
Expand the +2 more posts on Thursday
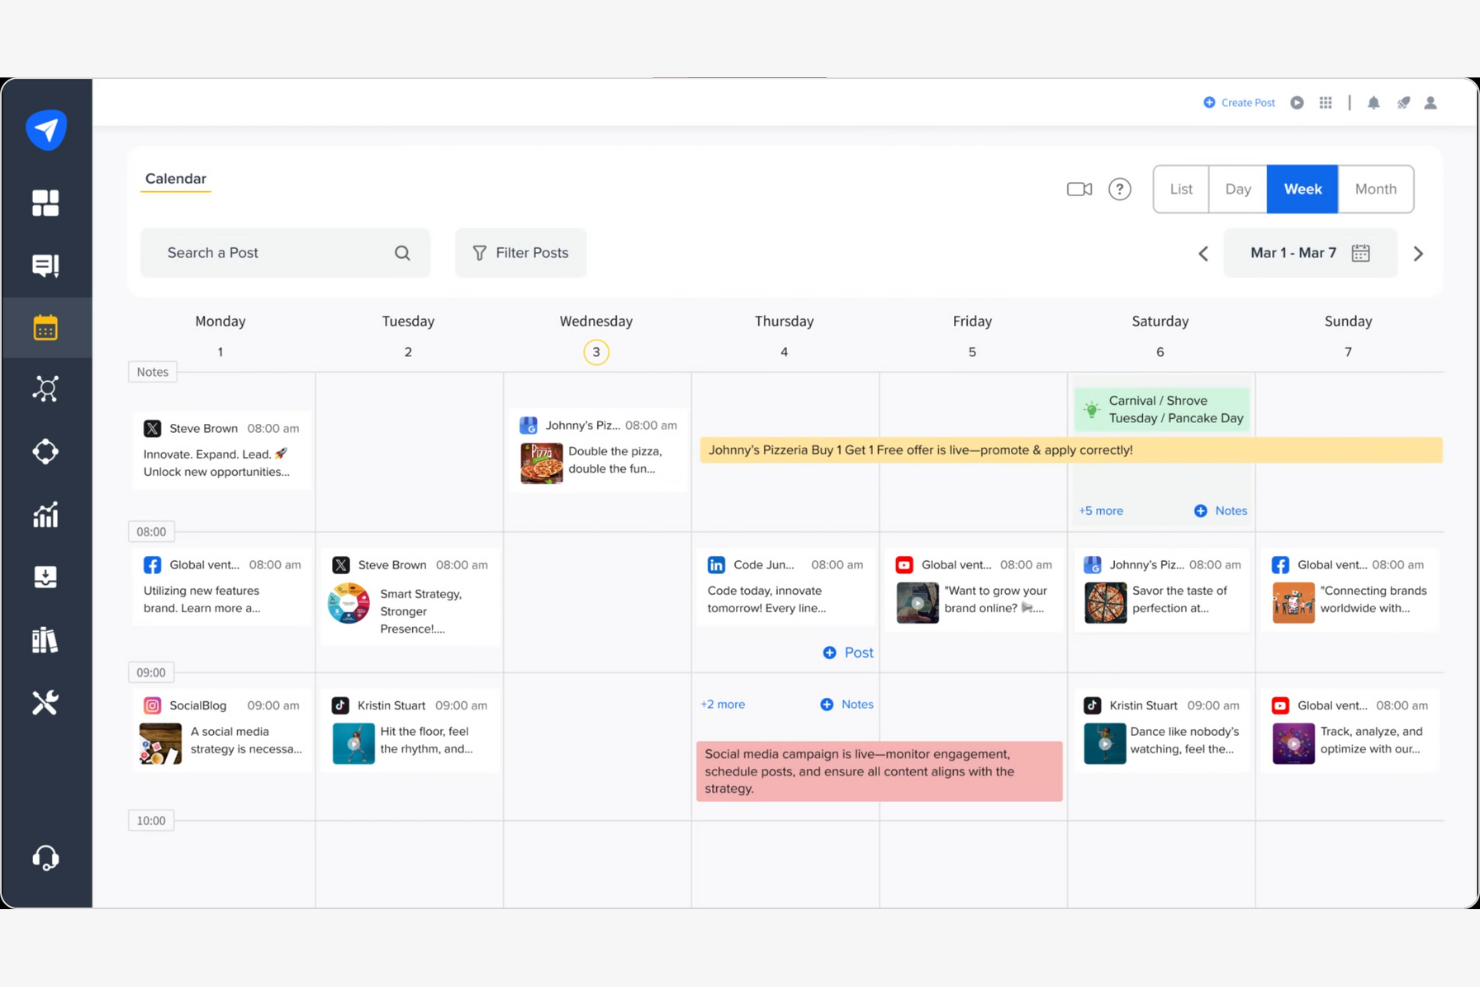pyautogui.click(x=722, y=704)
